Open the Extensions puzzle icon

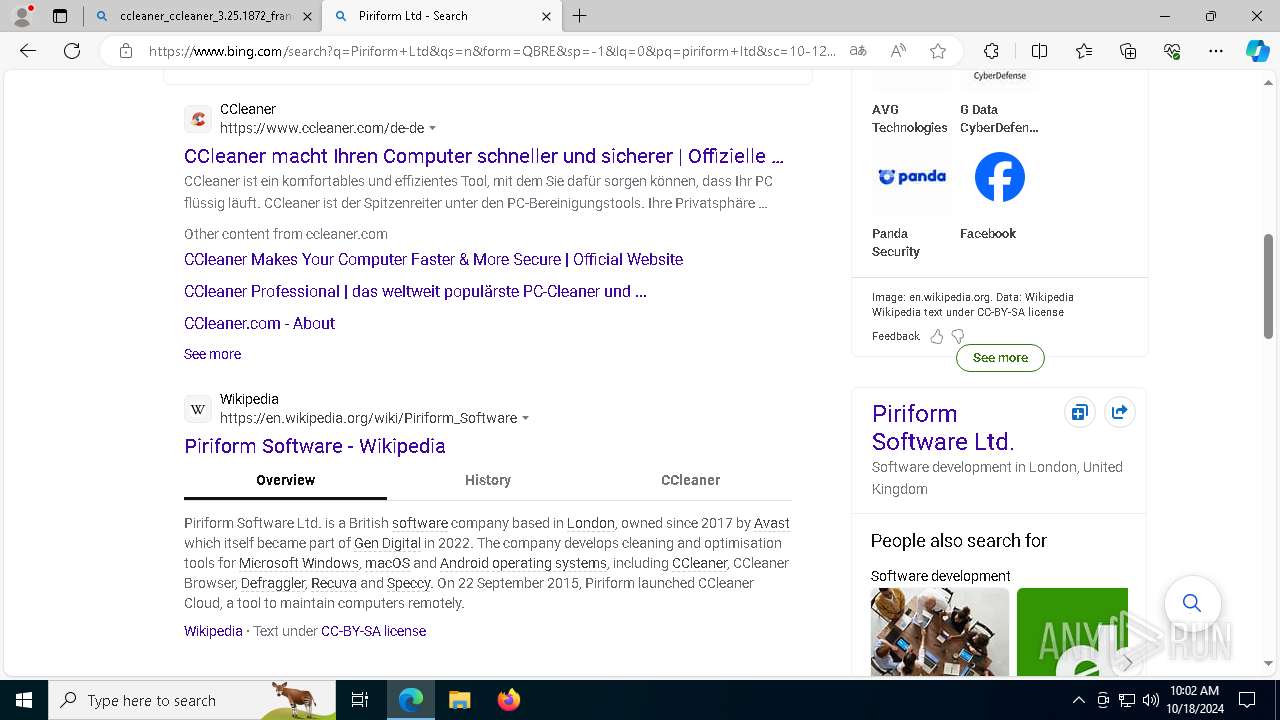click(991, 51)
